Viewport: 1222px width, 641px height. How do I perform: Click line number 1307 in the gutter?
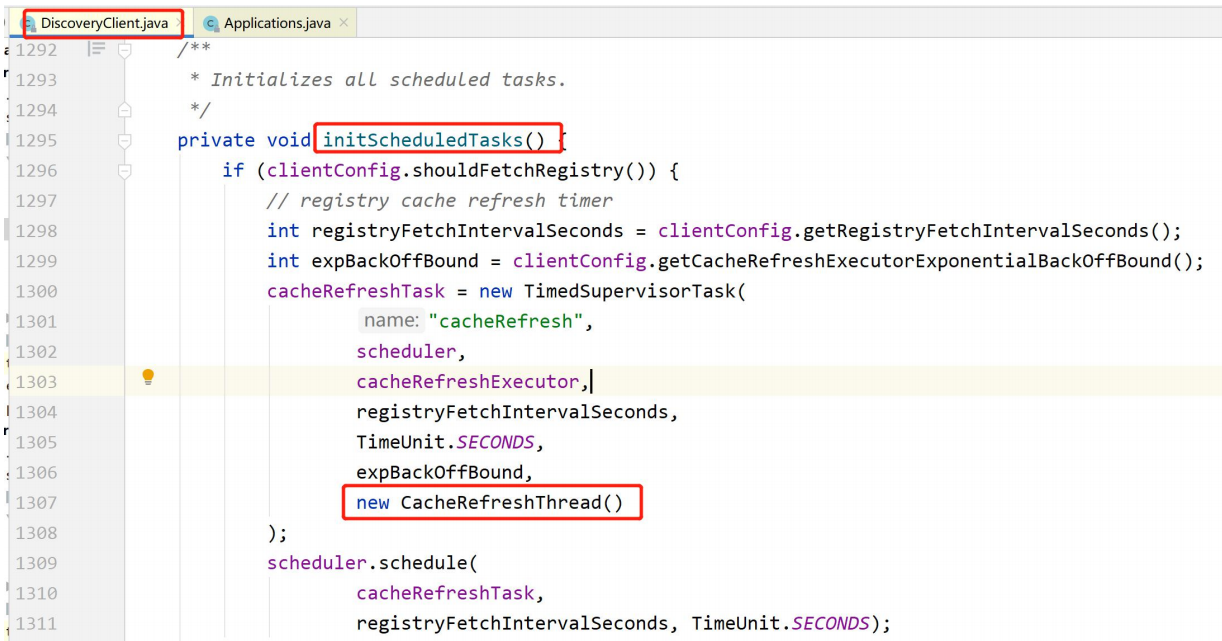point(36,502)
